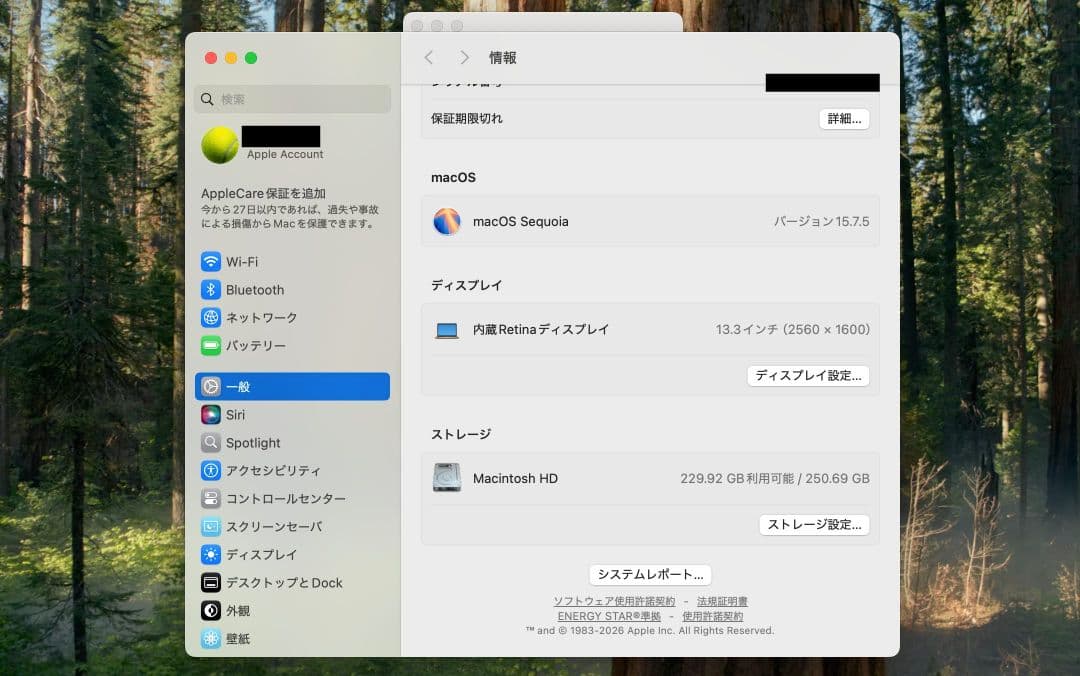Open the 壁紙 wallpaper icon
Viewport: 1080px width, 676px height.
click(x=211, y=639)
